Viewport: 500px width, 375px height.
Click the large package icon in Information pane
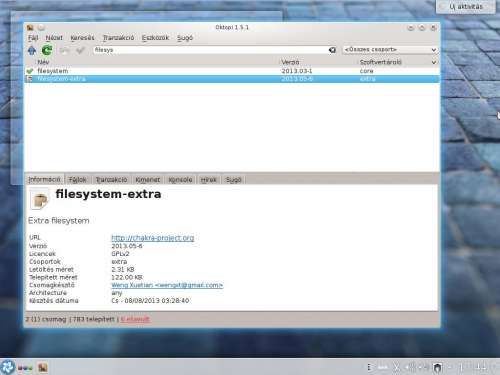coord(40,199)
